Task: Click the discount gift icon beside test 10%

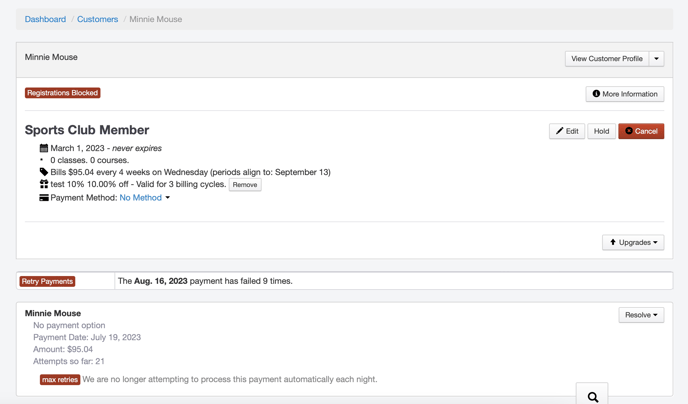Action: [x=44, y=185]
